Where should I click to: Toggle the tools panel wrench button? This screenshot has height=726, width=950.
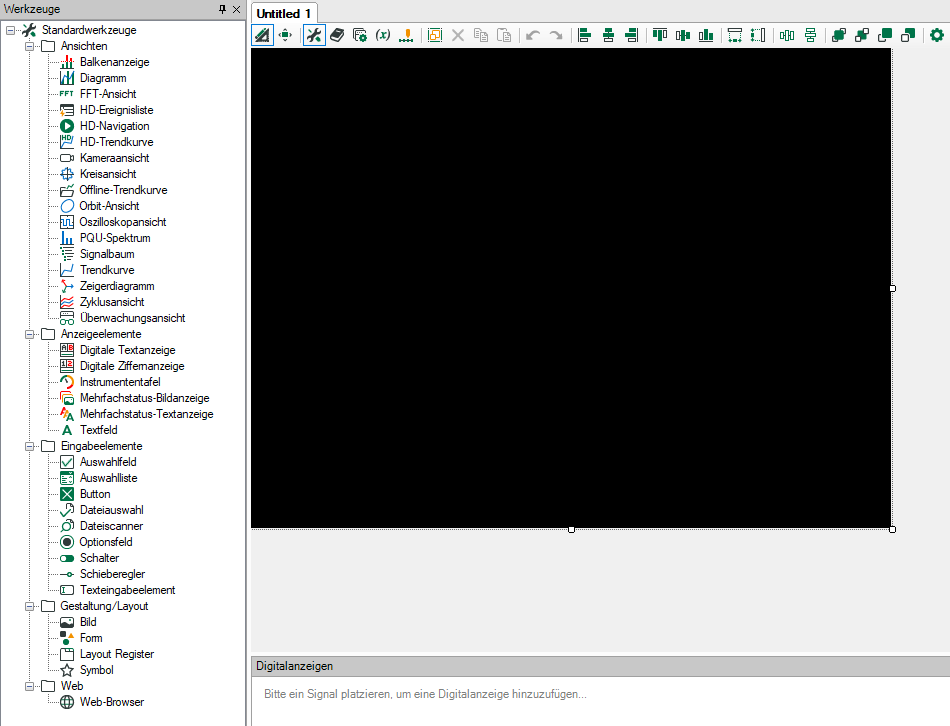tap(314, 35)
